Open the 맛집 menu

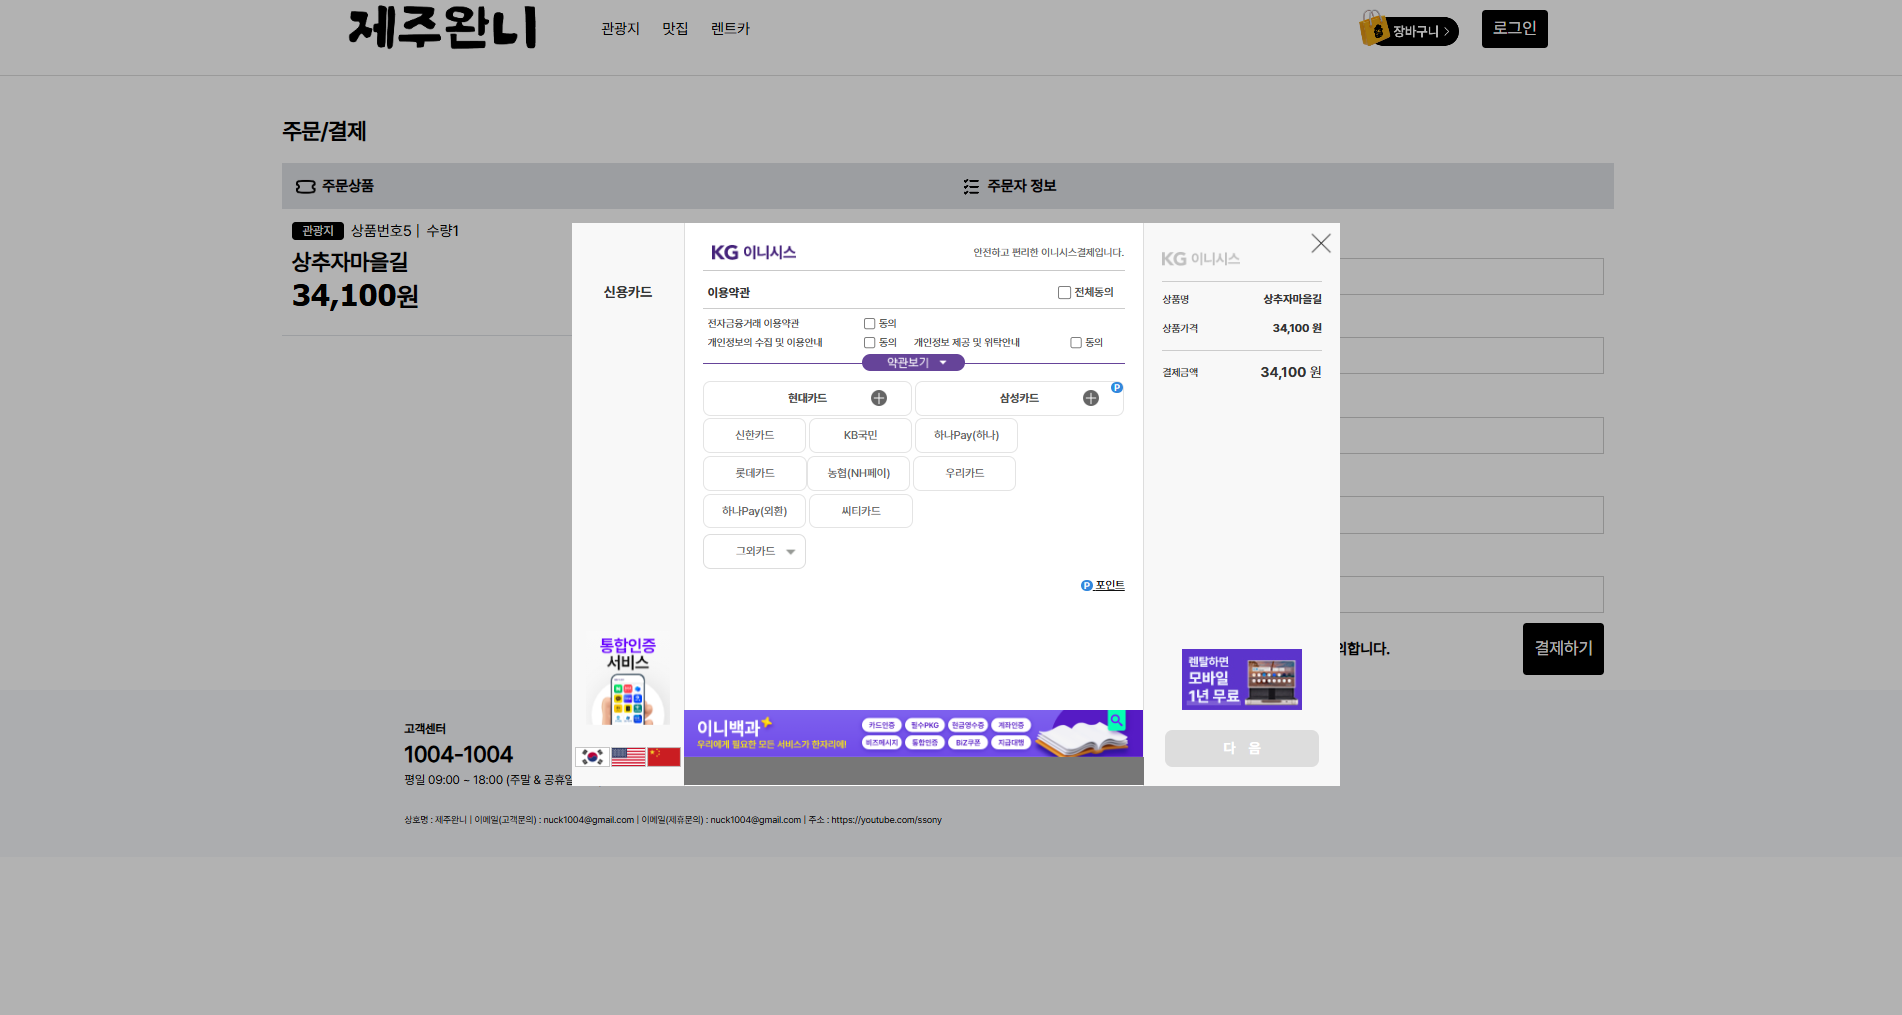click(x=675, y=29)
